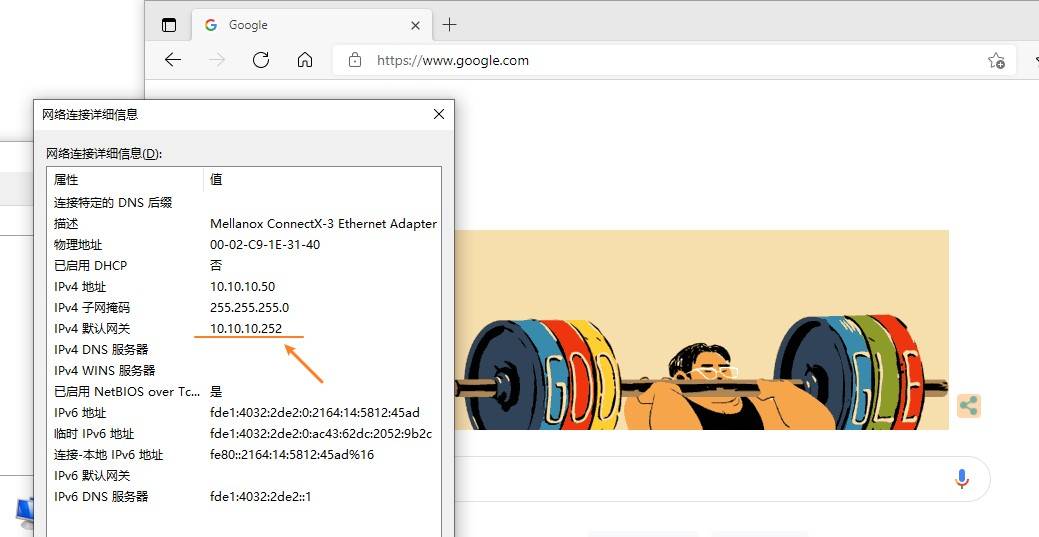1039x537 pixels.
Task: Select IPv6 address ending 5812:45ad
Action: (315, 412)
